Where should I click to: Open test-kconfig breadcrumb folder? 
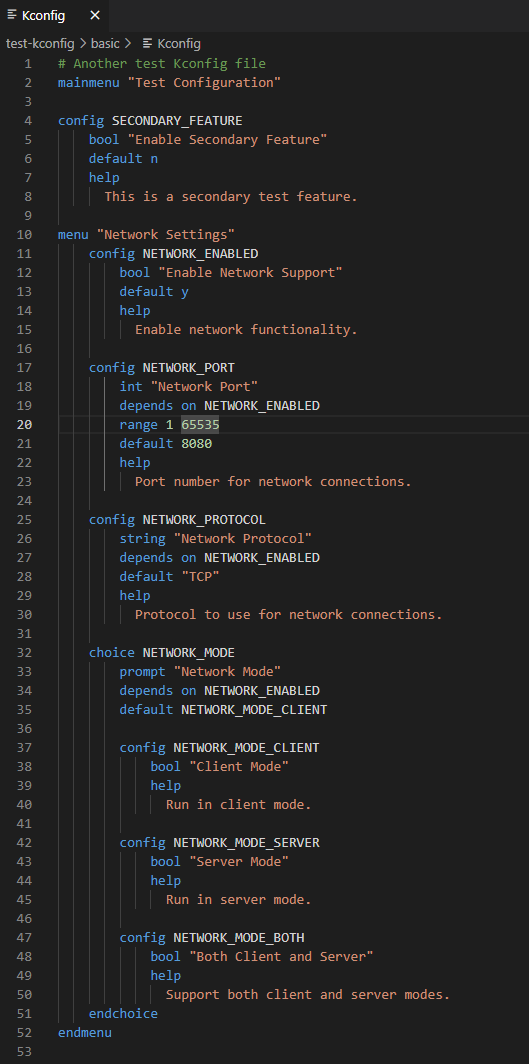41,43
